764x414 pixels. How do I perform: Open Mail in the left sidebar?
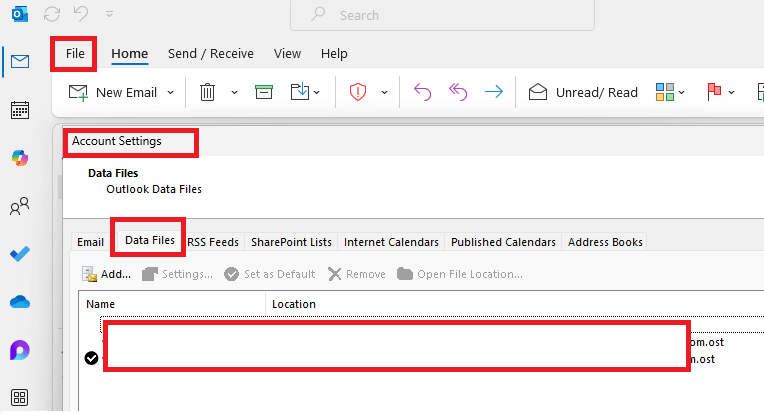pos(19,61)
